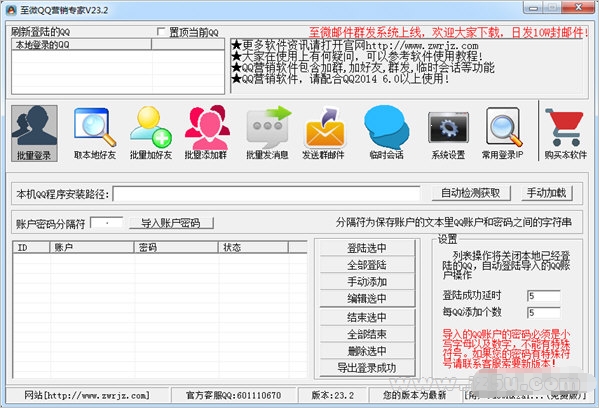The width and height of the screenshot is (599, 408).
Task: Close the 至微QQ营销专家 window
Action: [x=579, y=8]
